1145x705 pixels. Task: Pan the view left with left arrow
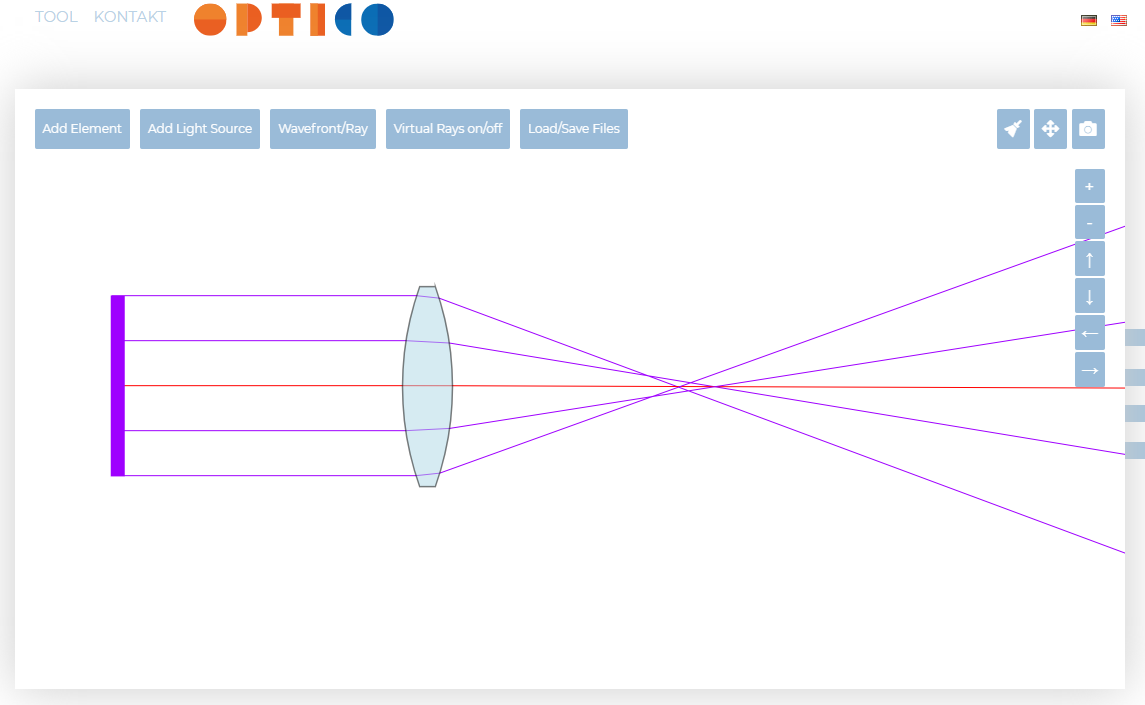[x=1089, y=333]
